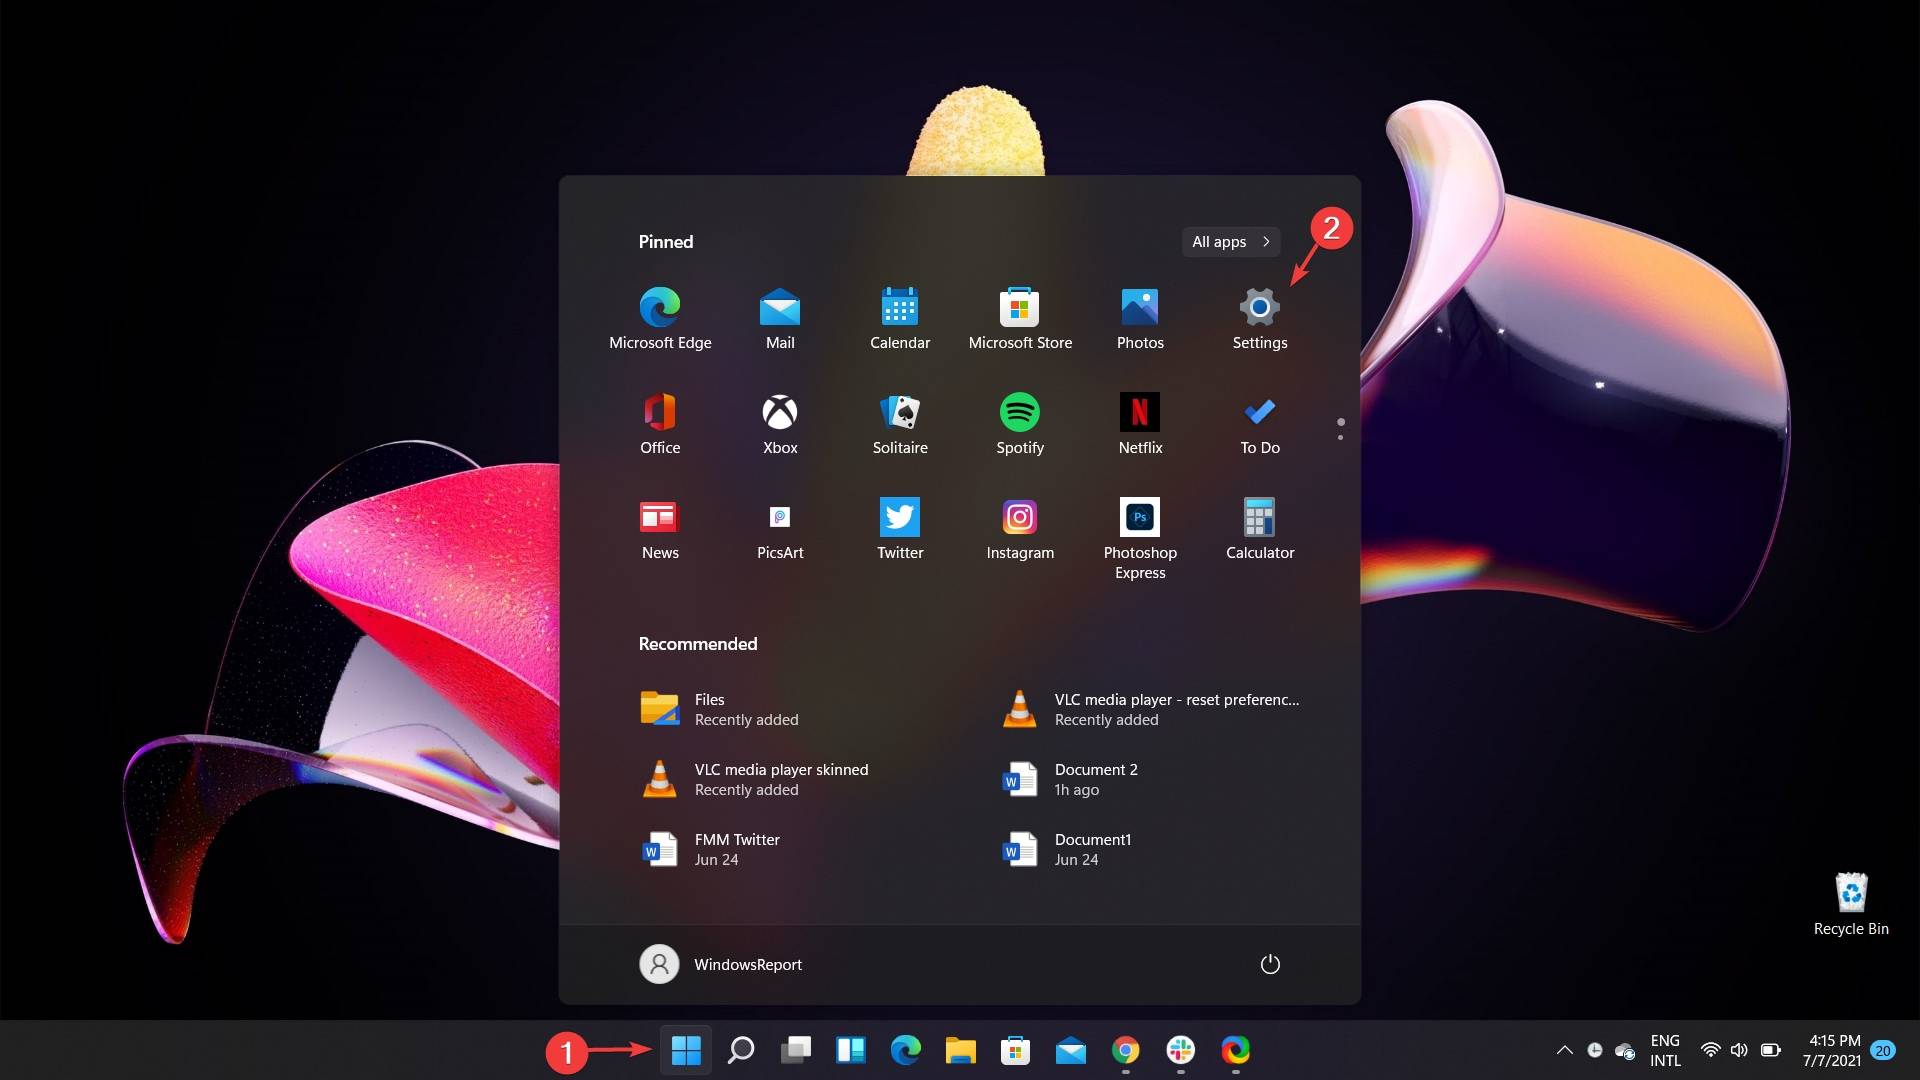Open Microsoft Store from pinned apps

coord(1020,318)
